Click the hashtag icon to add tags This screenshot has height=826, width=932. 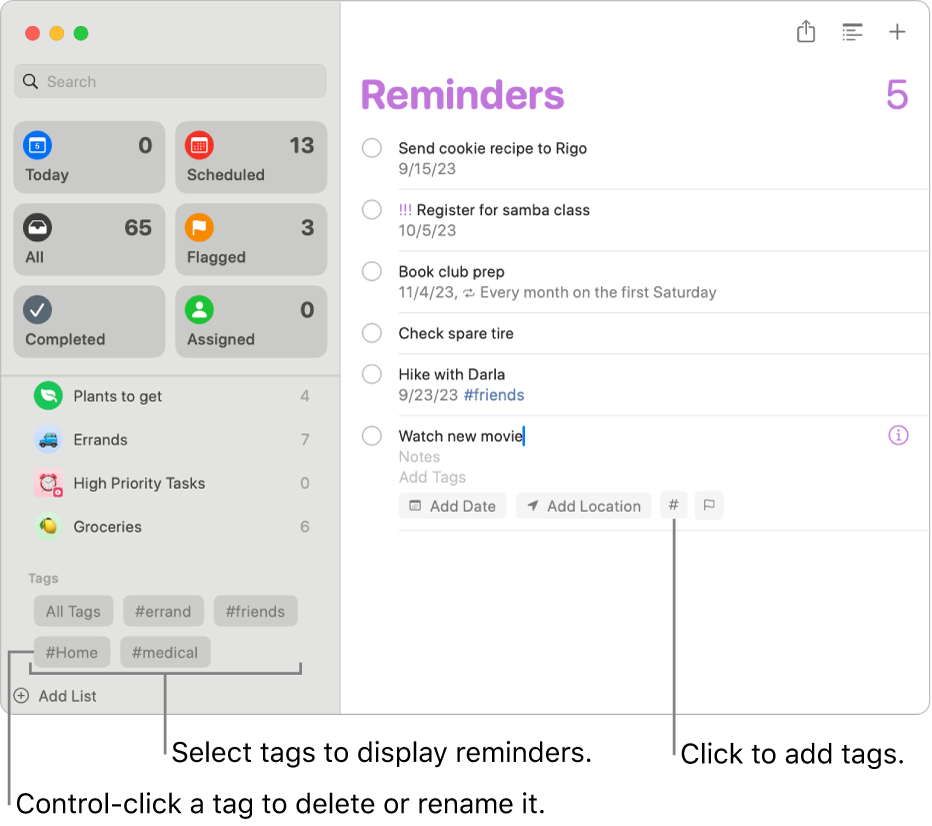click(673, 505)
